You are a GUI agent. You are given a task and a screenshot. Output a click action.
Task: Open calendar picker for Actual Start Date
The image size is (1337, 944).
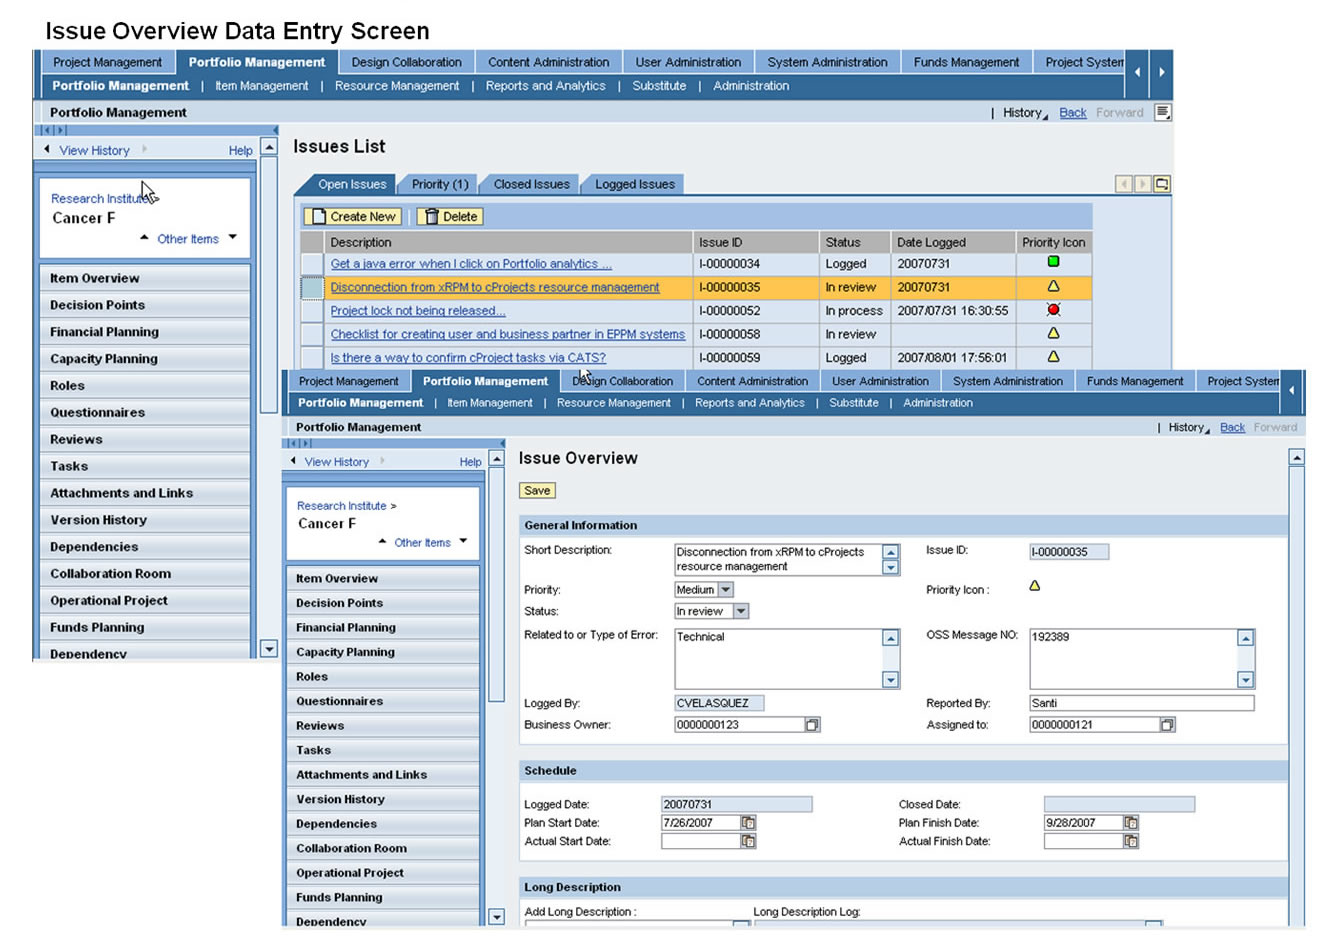pos(748,842)
